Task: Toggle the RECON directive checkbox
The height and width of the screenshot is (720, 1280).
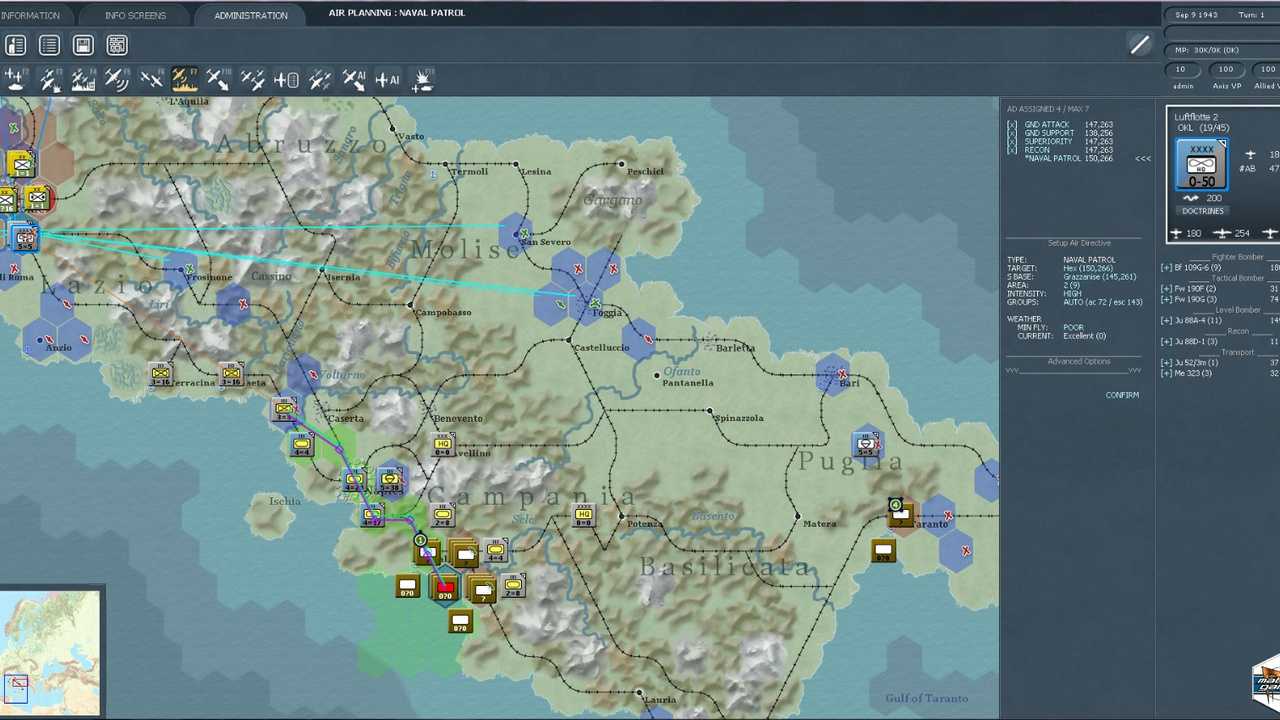Action: coord(1012,150)
